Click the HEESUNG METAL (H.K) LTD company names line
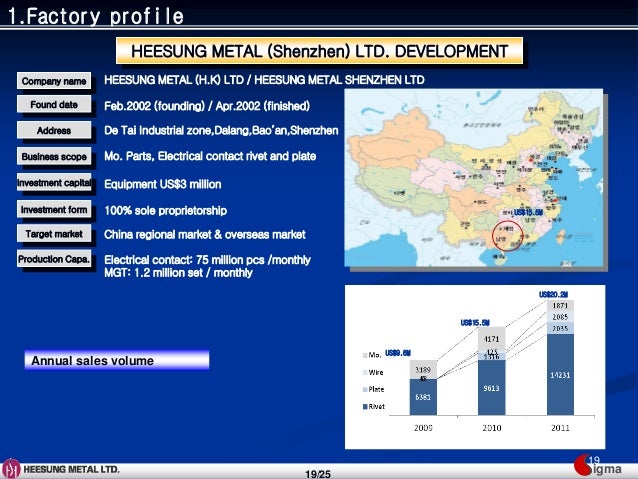This screenshot has width=638, height=479. point(264,80)
